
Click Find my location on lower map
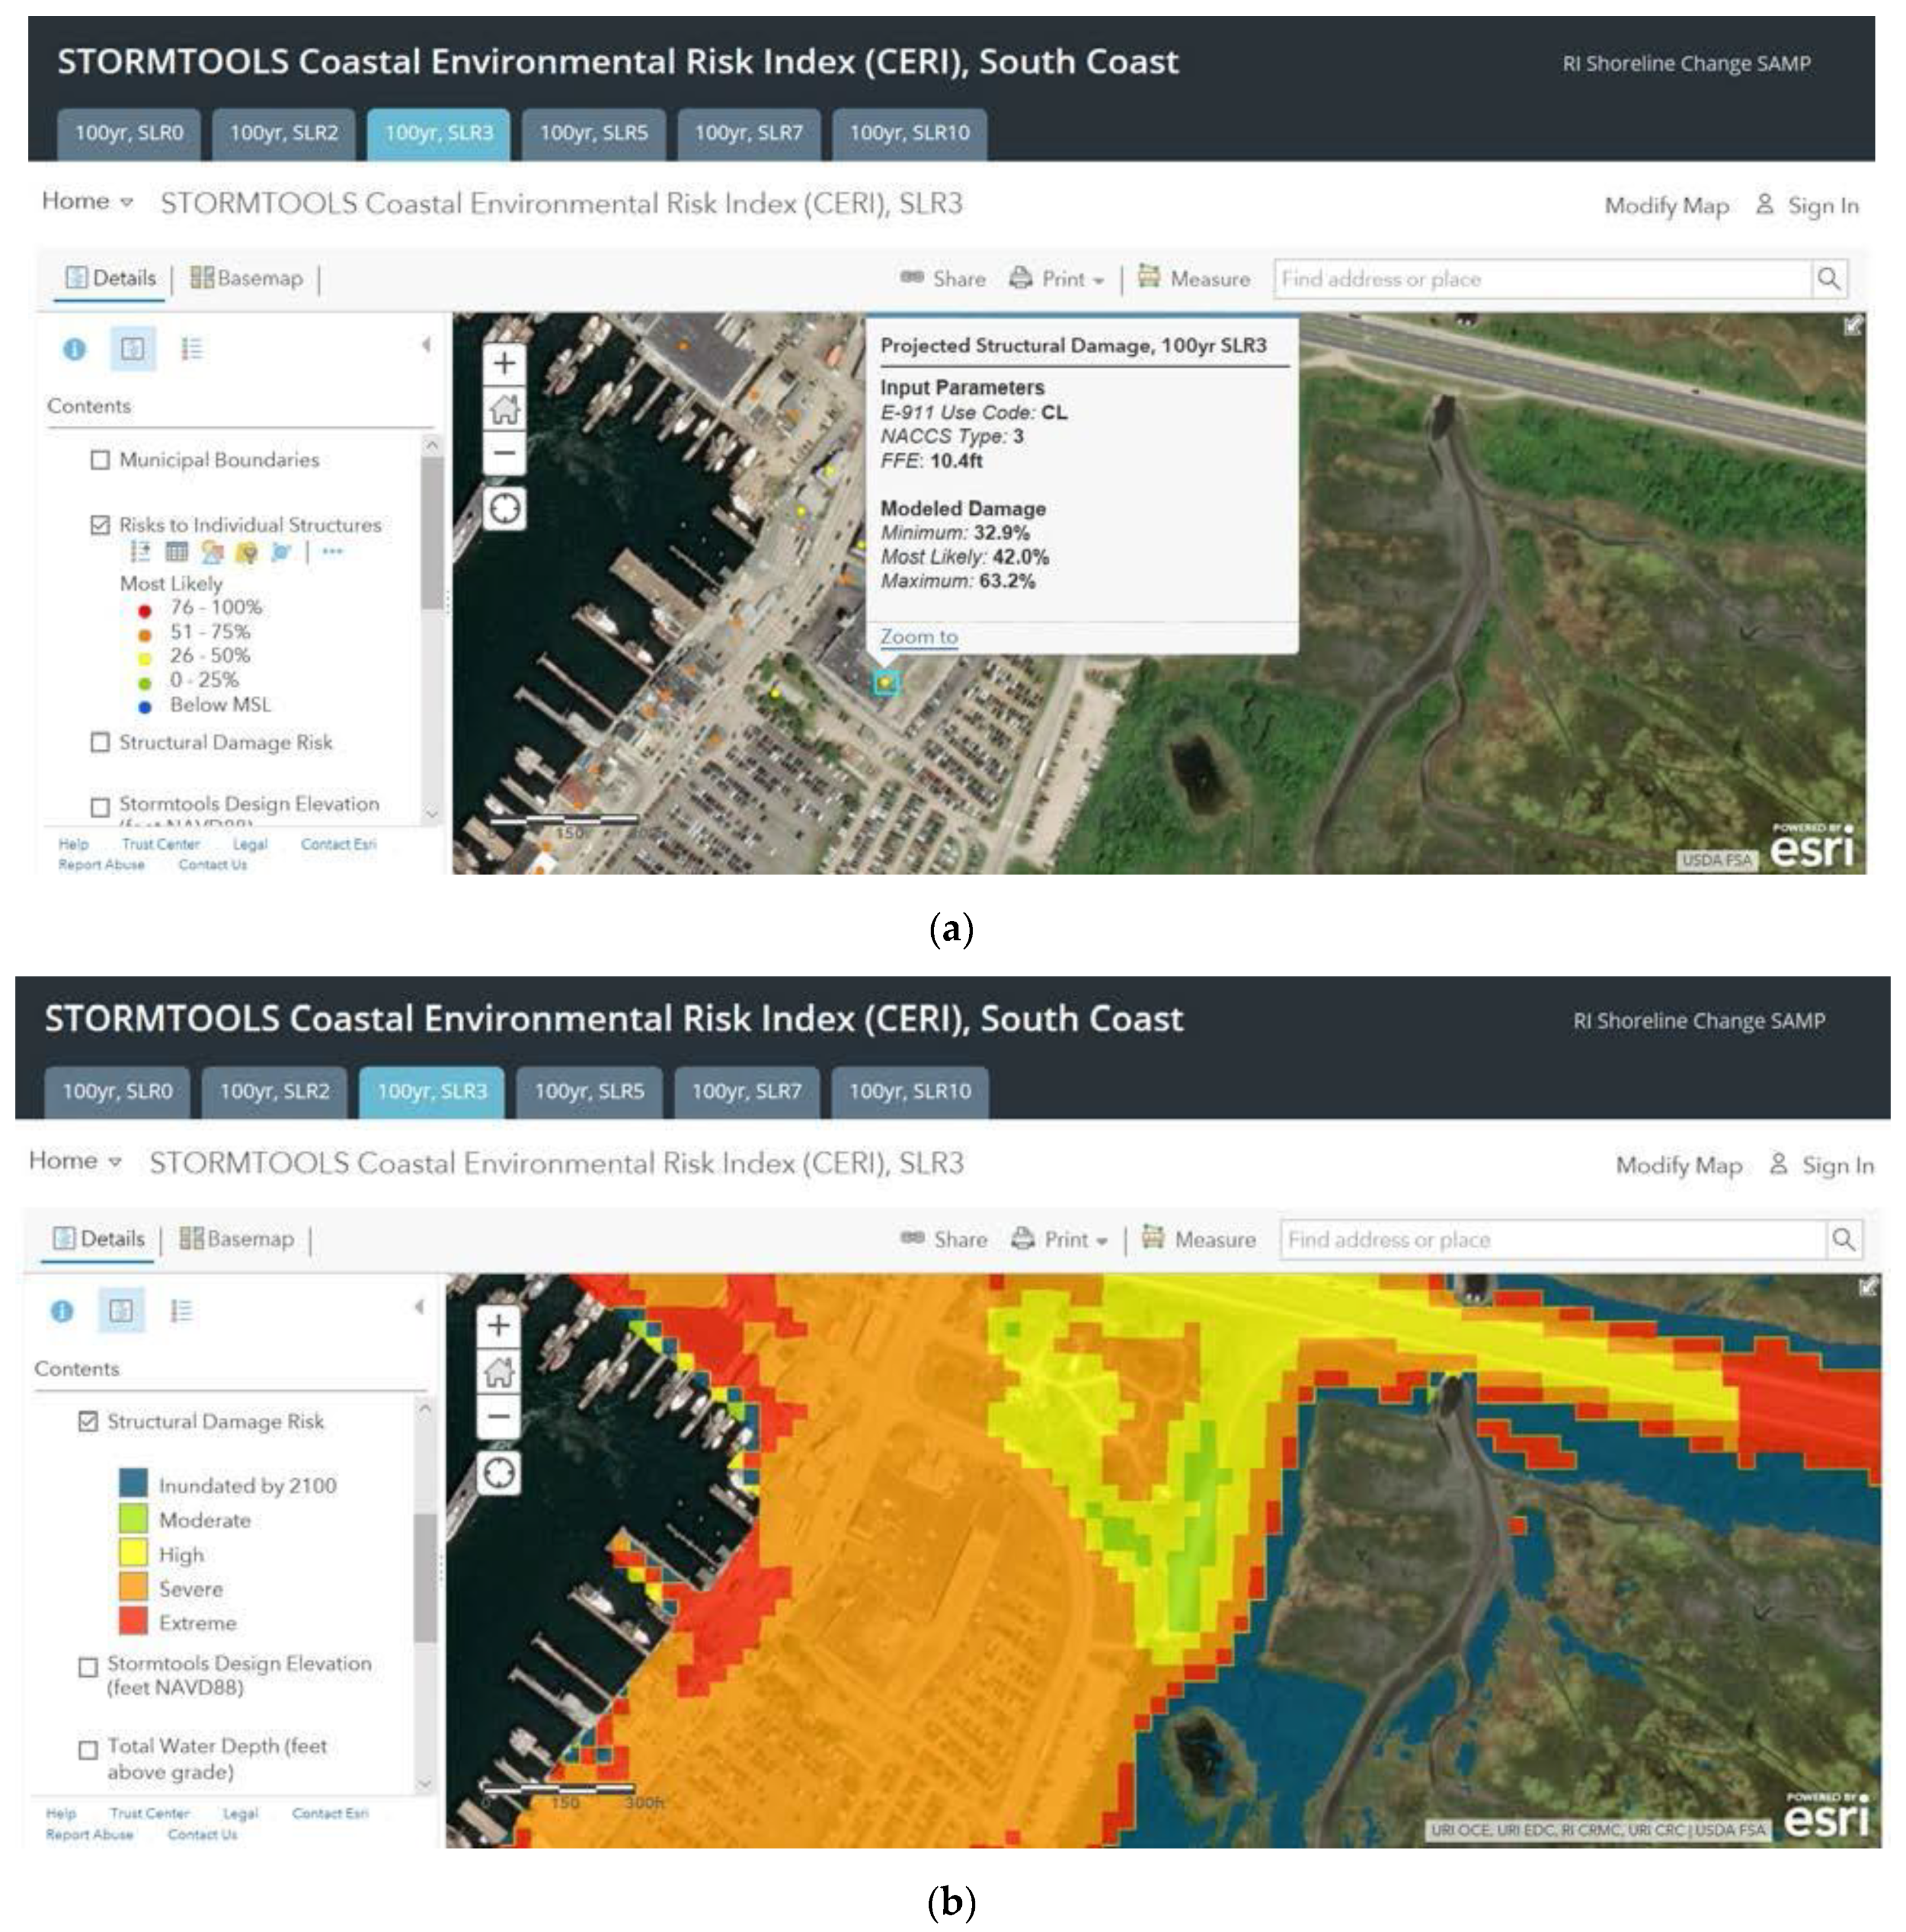pyautogui.click(x=498, y=1472)
